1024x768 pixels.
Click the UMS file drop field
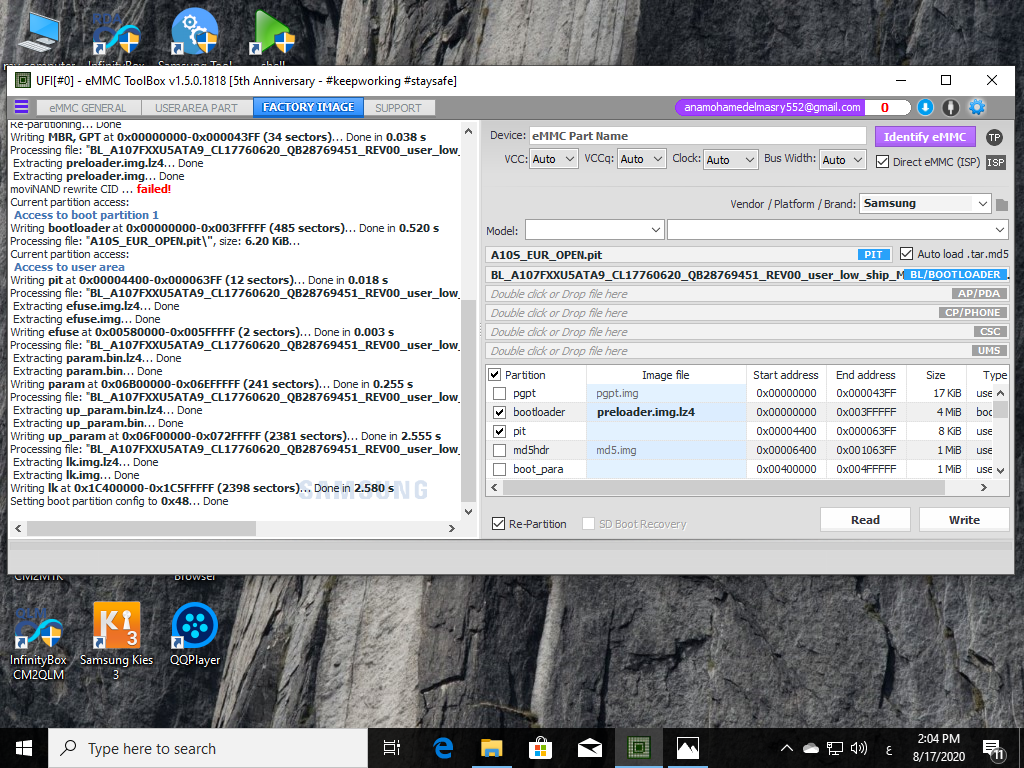(747, 351)
